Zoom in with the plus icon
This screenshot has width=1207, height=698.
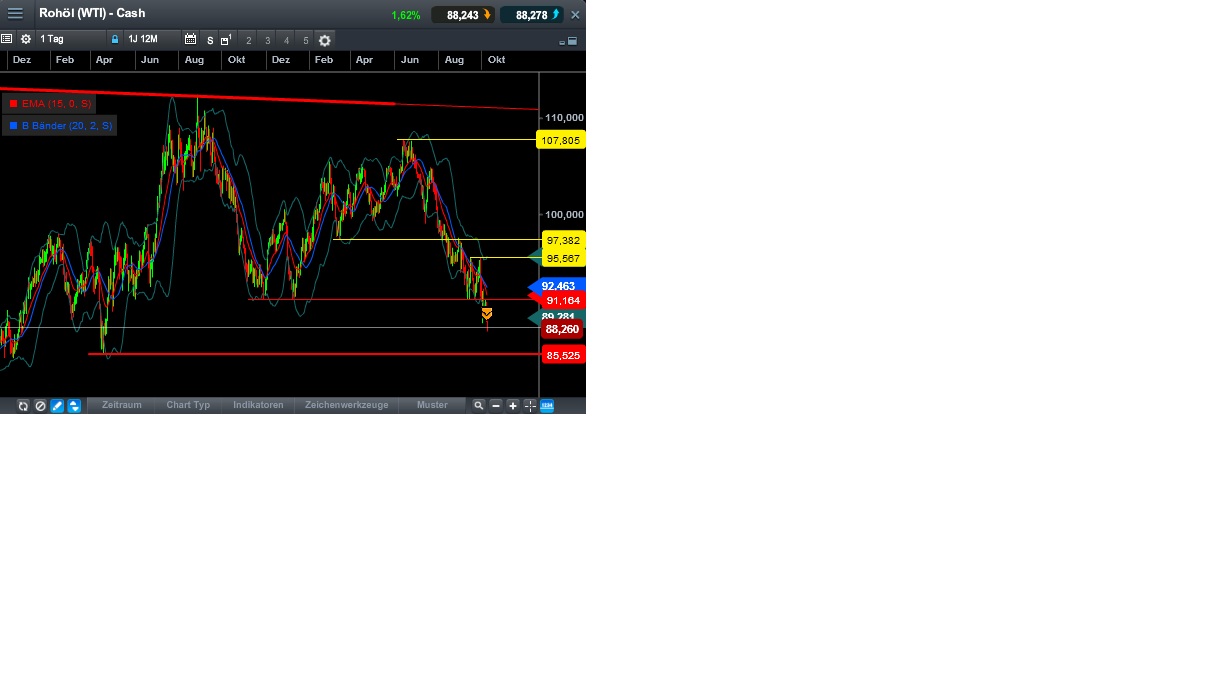pyautogui.click(x=512, y=405)
